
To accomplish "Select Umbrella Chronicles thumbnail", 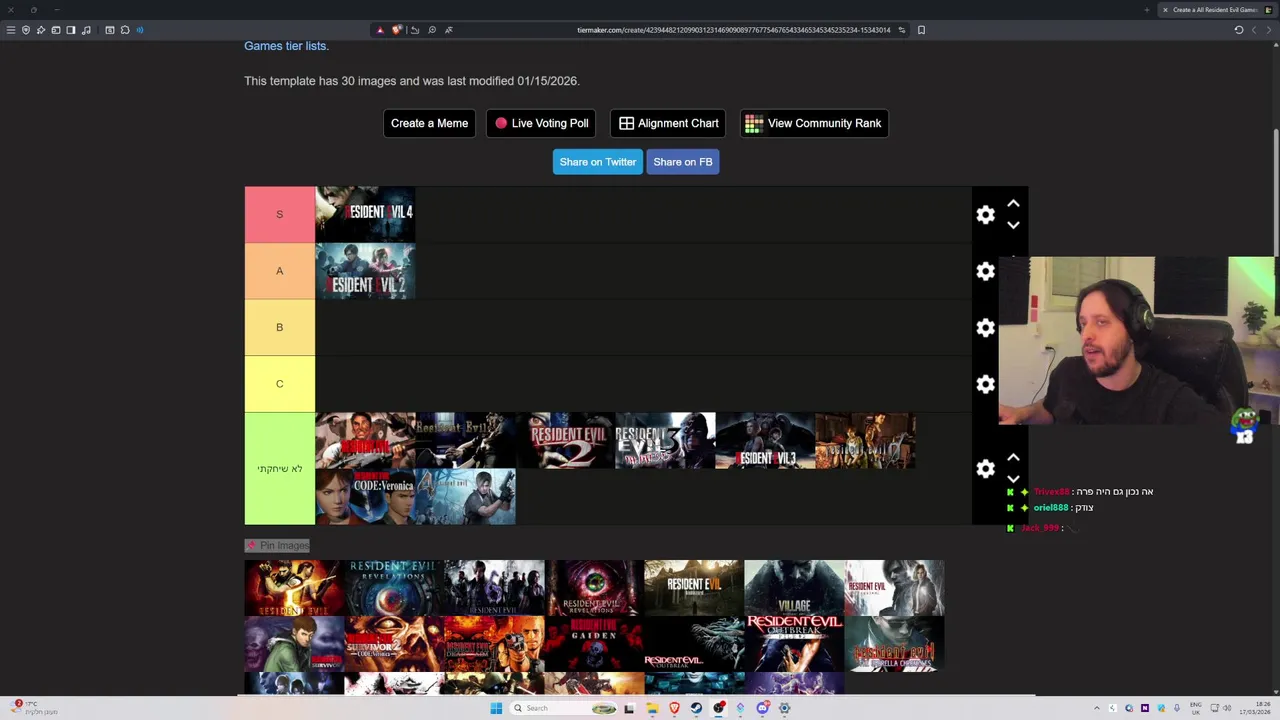I will pos(894,643).
